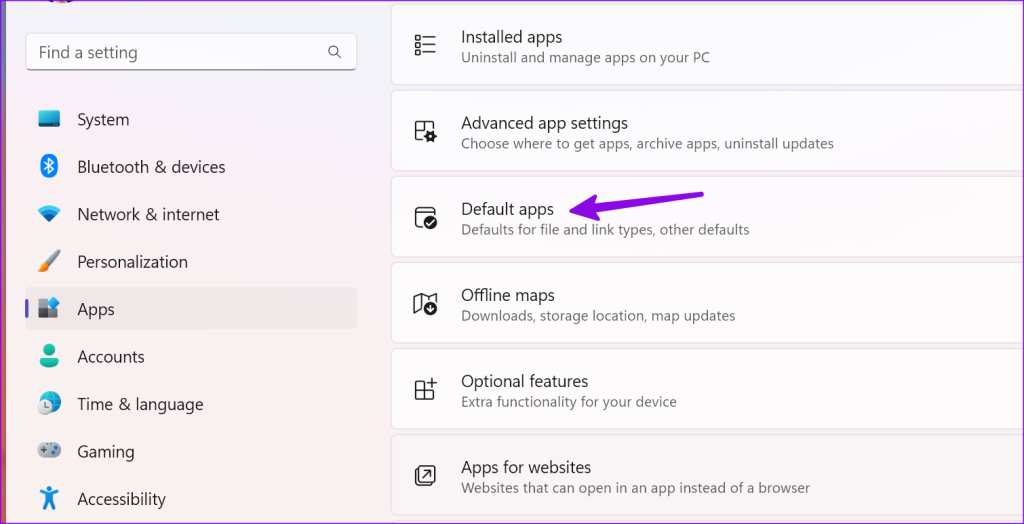Click the Offline maps icon
Viewport: 1024px width, 524px height.
coord(425,304)
